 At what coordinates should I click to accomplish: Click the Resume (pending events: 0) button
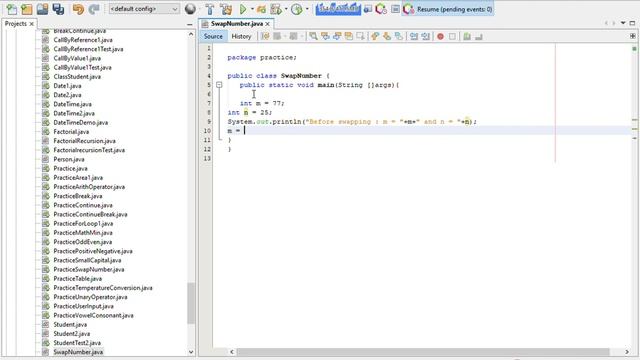coord(448,9)
